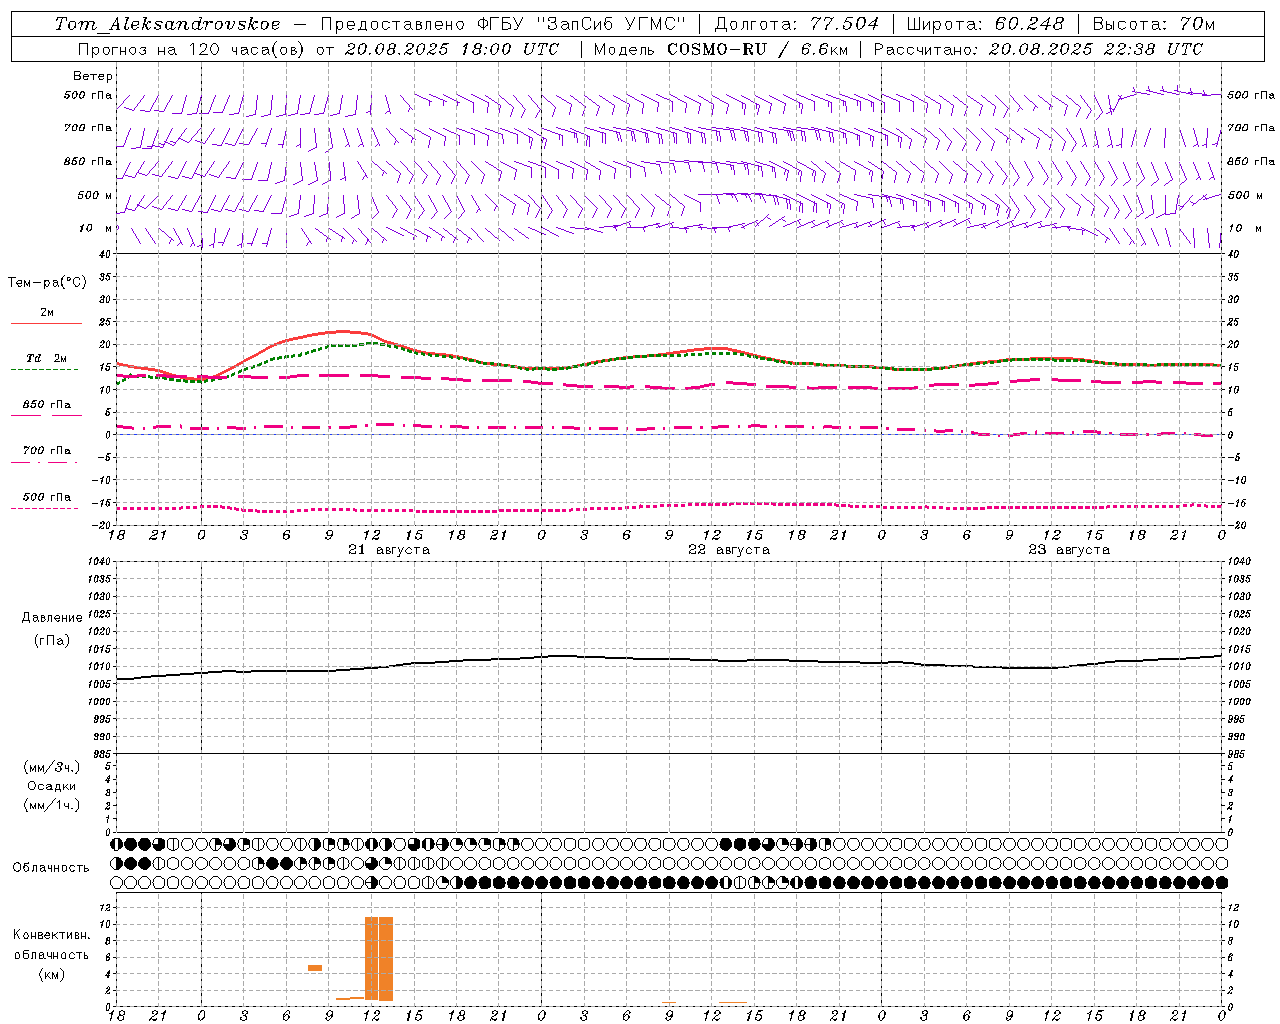This screenshot has width=1280, height=1024.
Task: Click the 700 гПа entry in the temperature legend
Action: click(47, 451)
